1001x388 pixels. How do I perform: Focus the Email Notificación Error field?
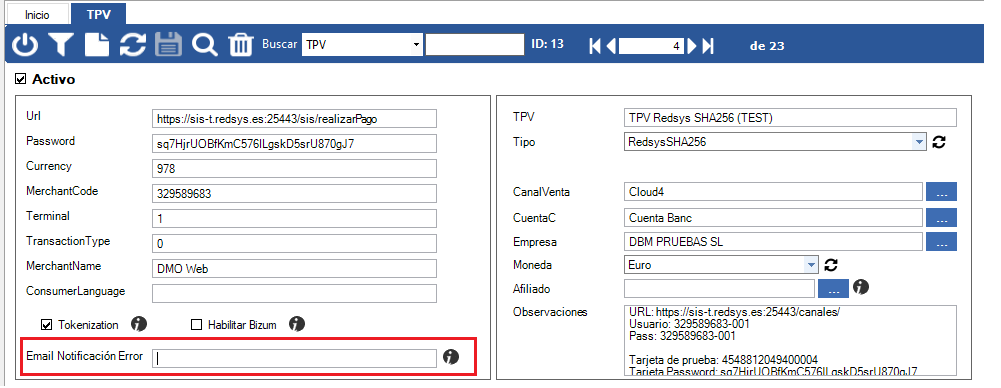pyautogui.click(x=294, y=359)
